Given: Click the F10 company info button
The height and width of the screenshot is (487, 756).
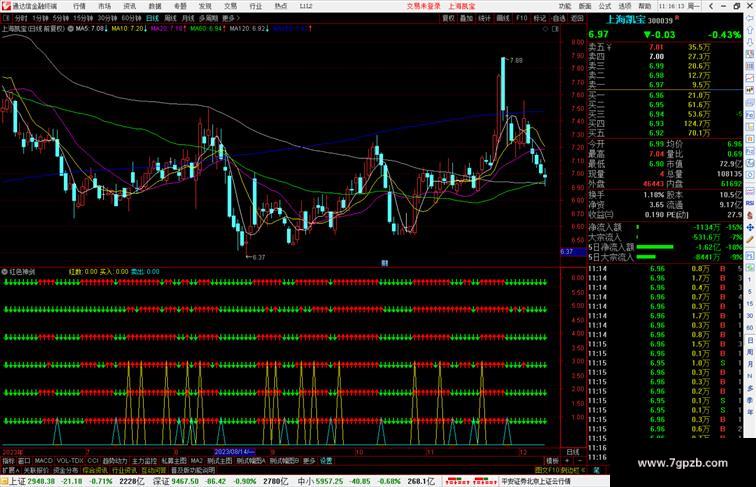Looking at the screenshot, I should [521, 18].
